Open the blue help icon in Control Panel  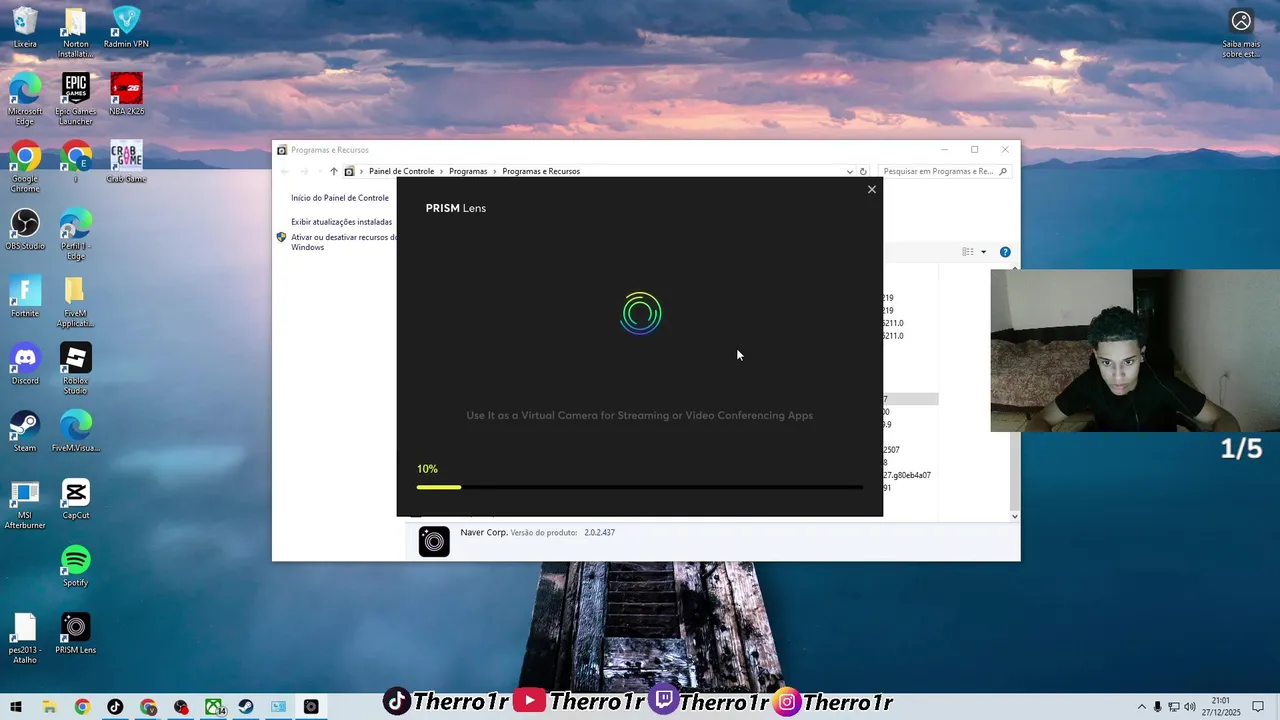click(x=1005, y=252)
